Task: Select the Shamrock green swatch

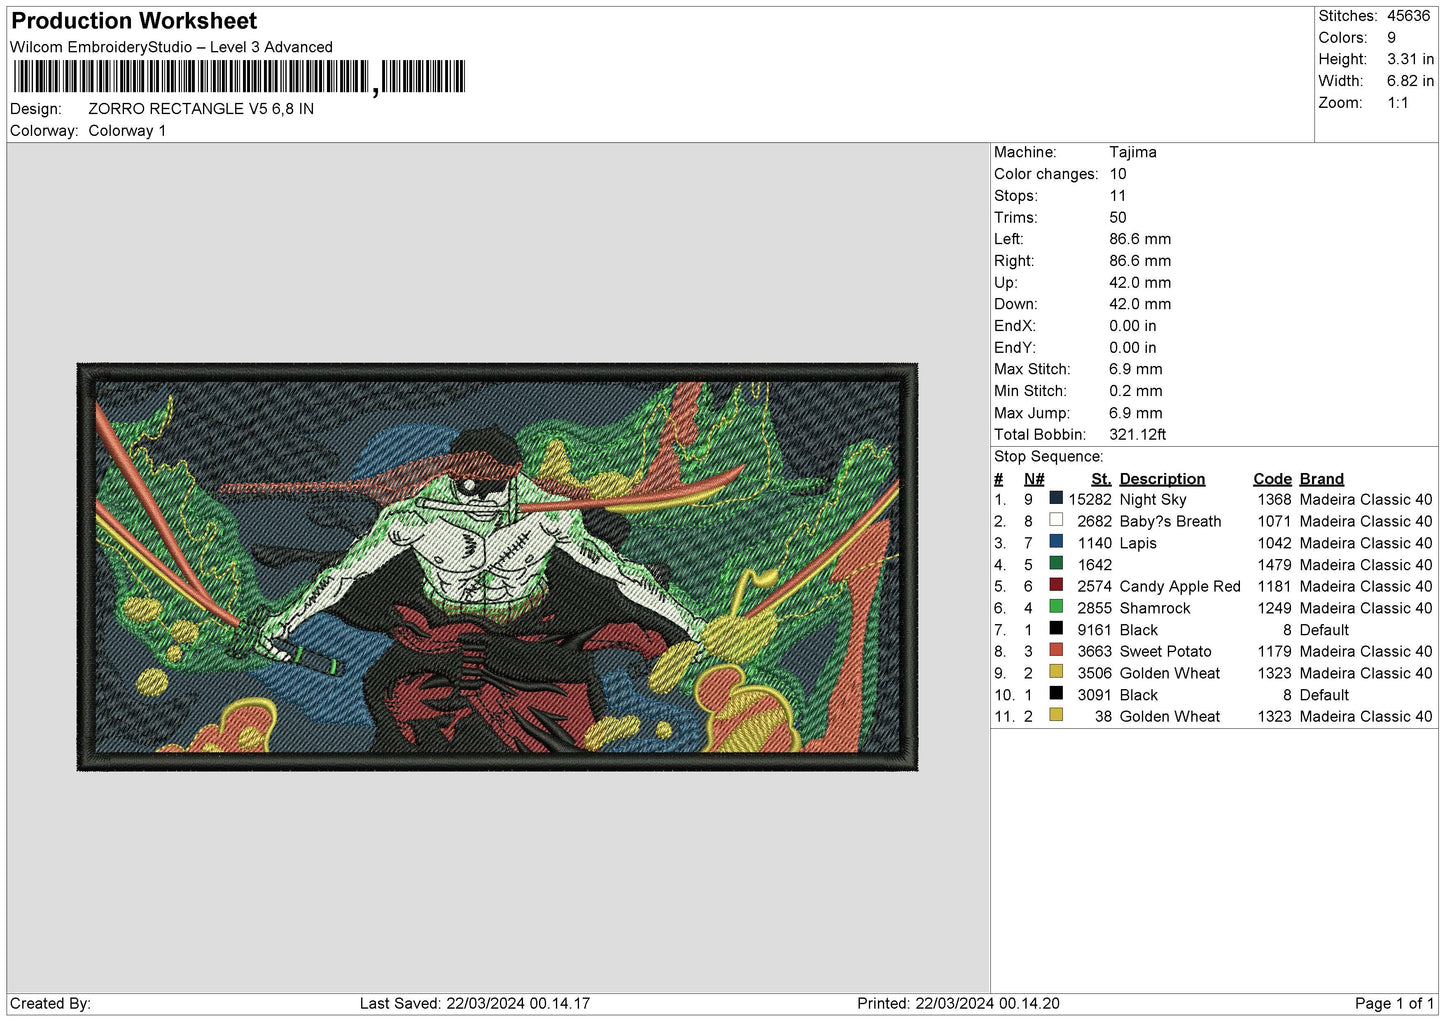Action: click(1056, 606)
